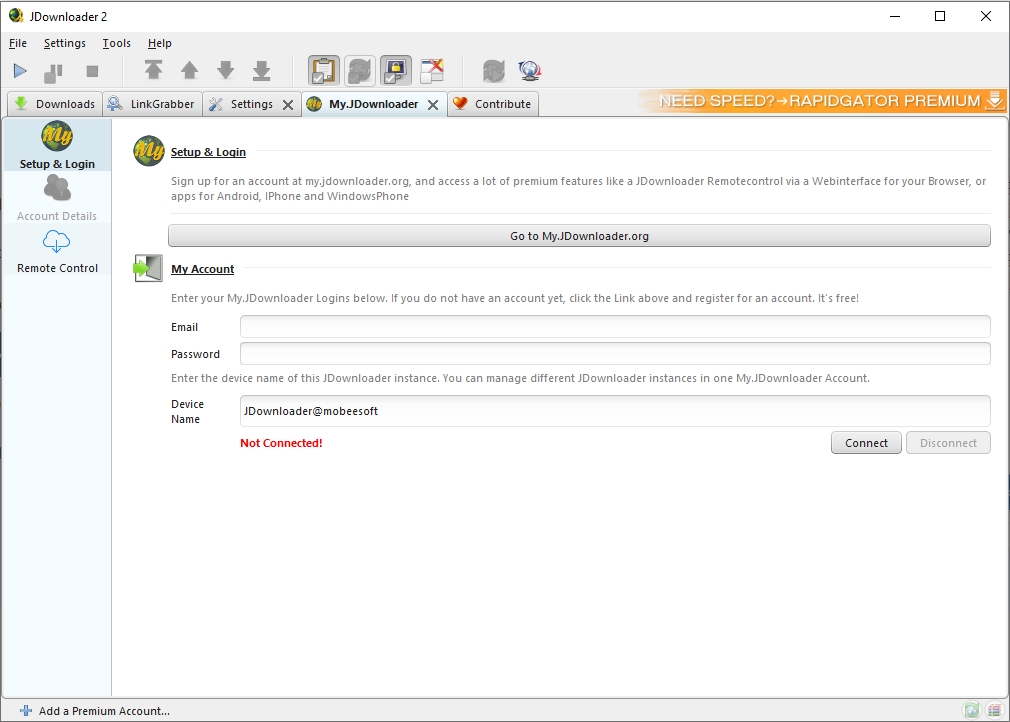Image resolution: width=1010 pixels, height=722 pixels.
Task: Click Add a Premium Account link
Action: 95,710
